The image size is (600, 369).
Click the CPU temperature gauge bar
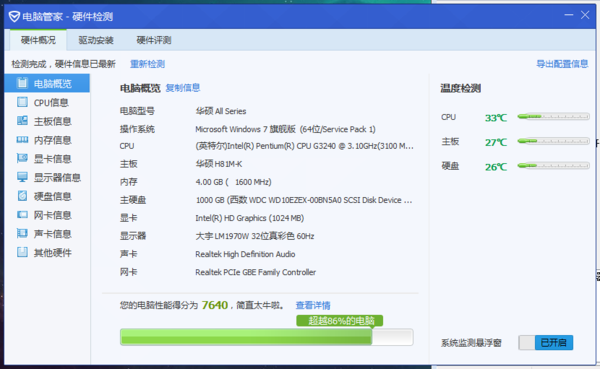(553, 116)
